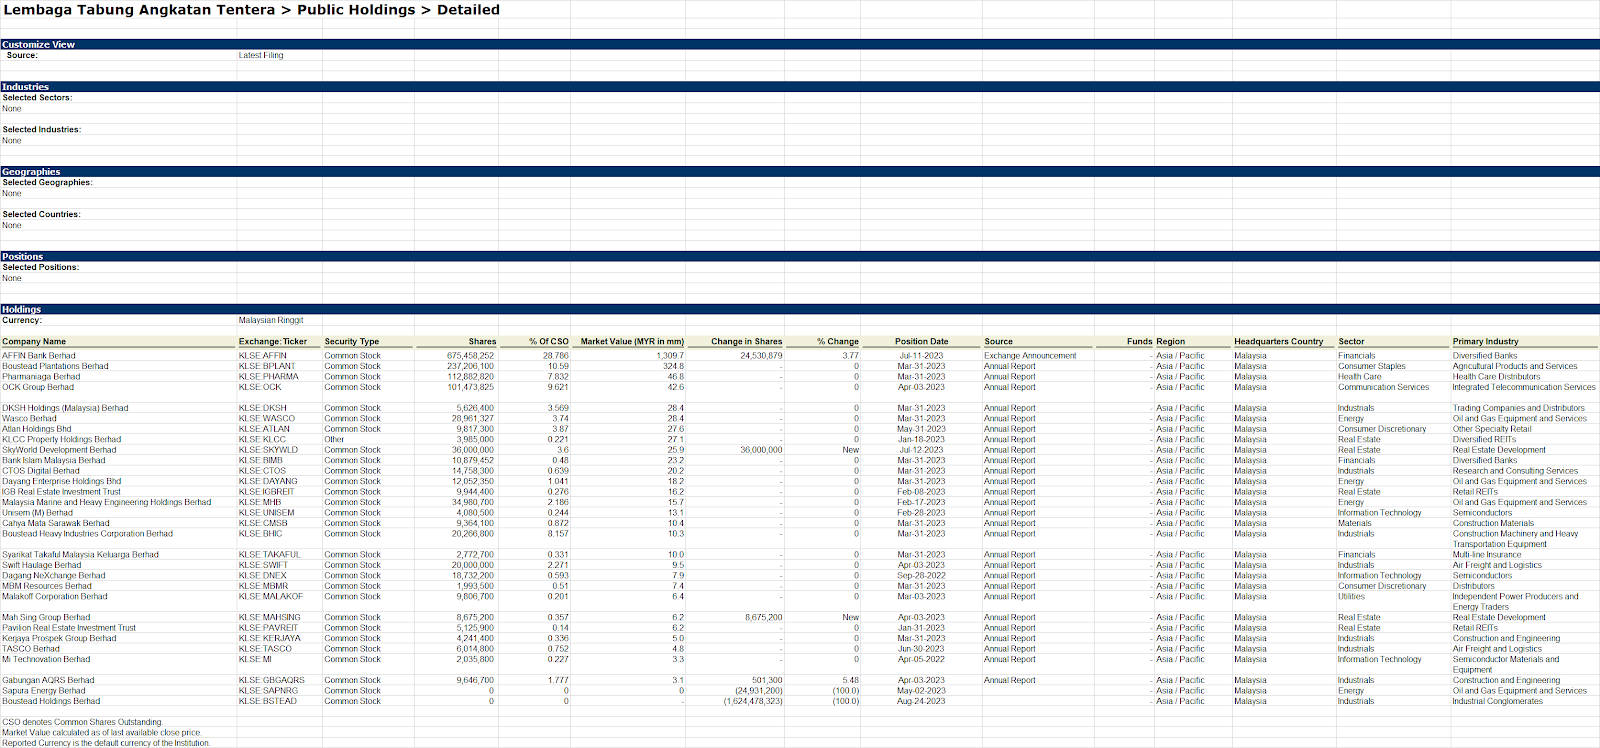Screen dimensions: 1600x748
Task: Select the Positions section header
Action: click(x=800, y=256)
